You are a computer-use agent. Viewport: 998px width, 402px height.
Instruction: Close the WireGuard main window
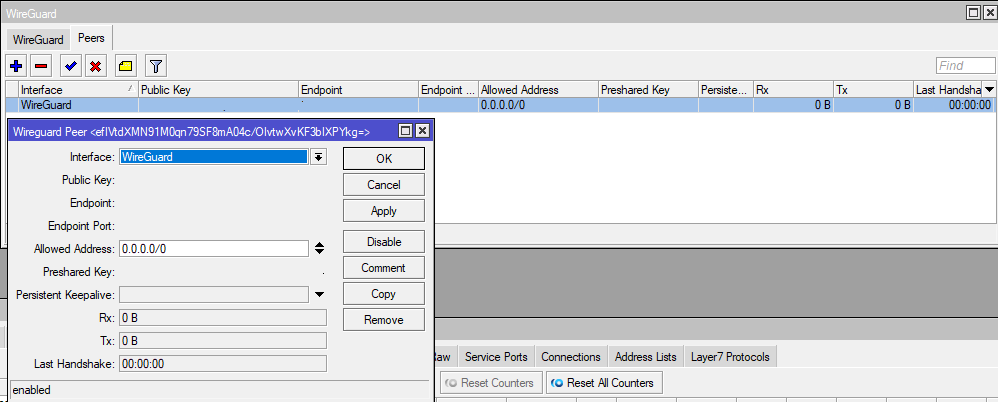988,12
